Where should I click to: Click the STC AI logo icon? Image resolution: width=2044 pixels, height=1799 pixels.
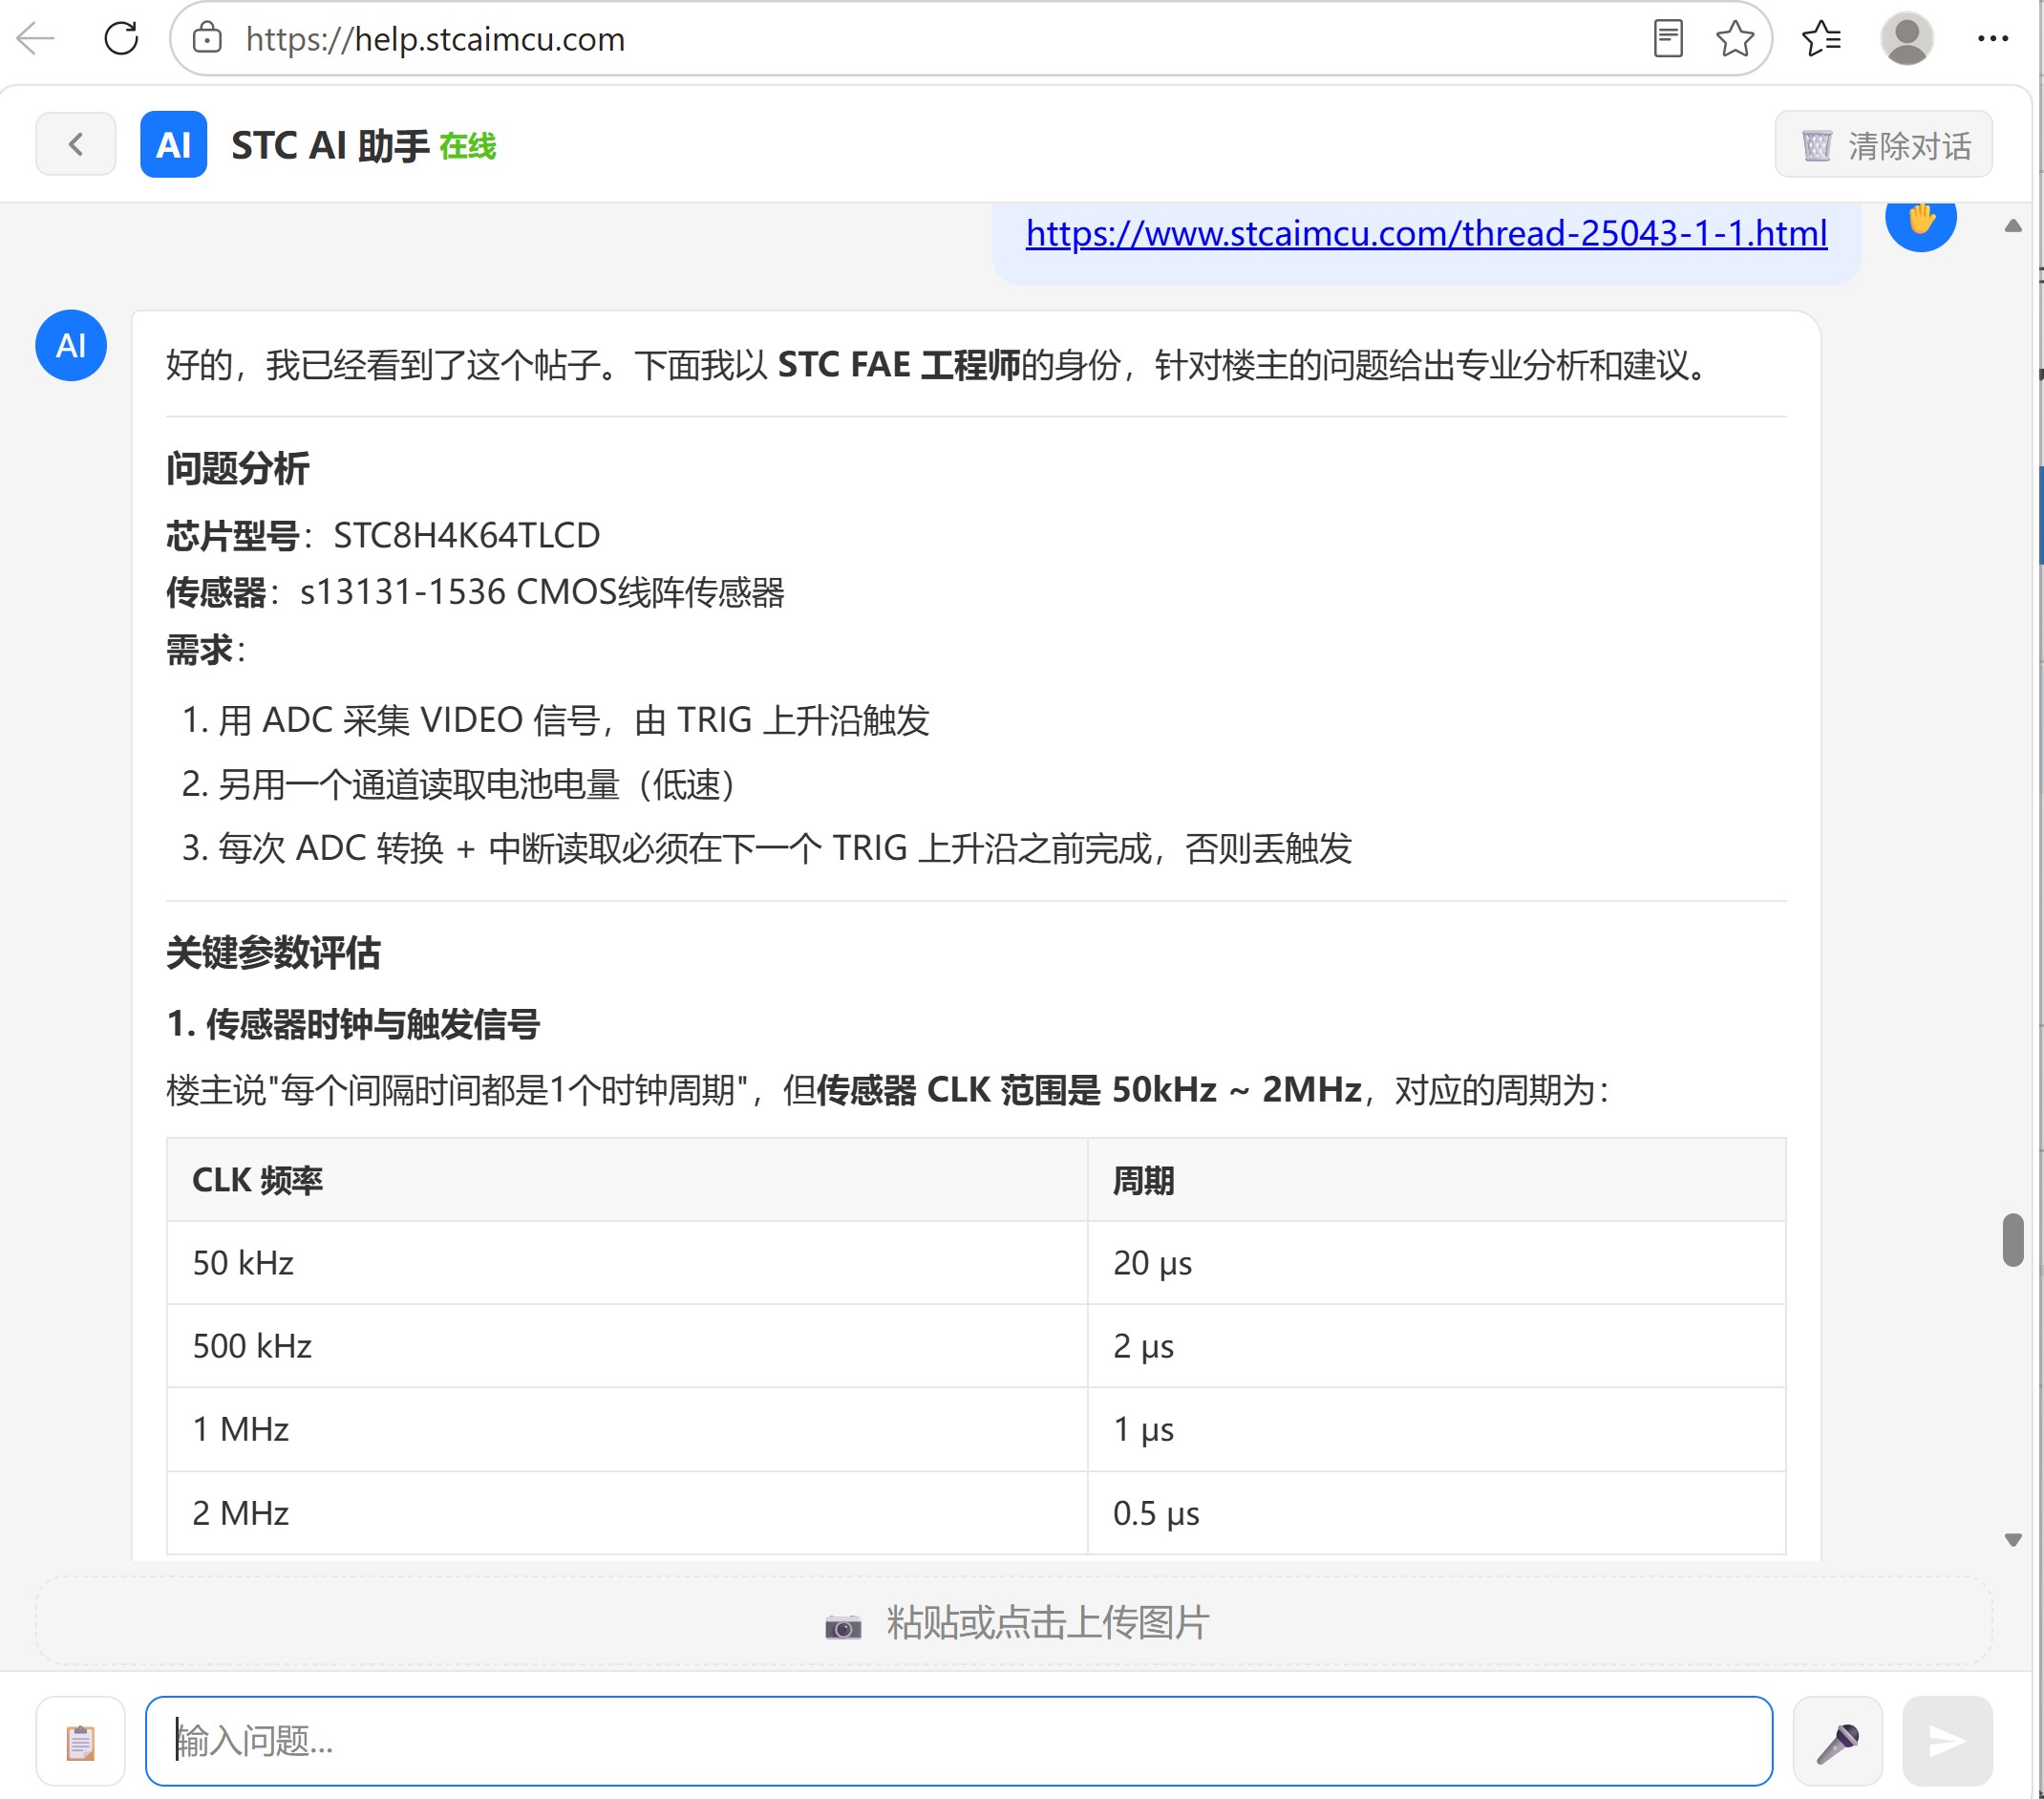point(174,145)
